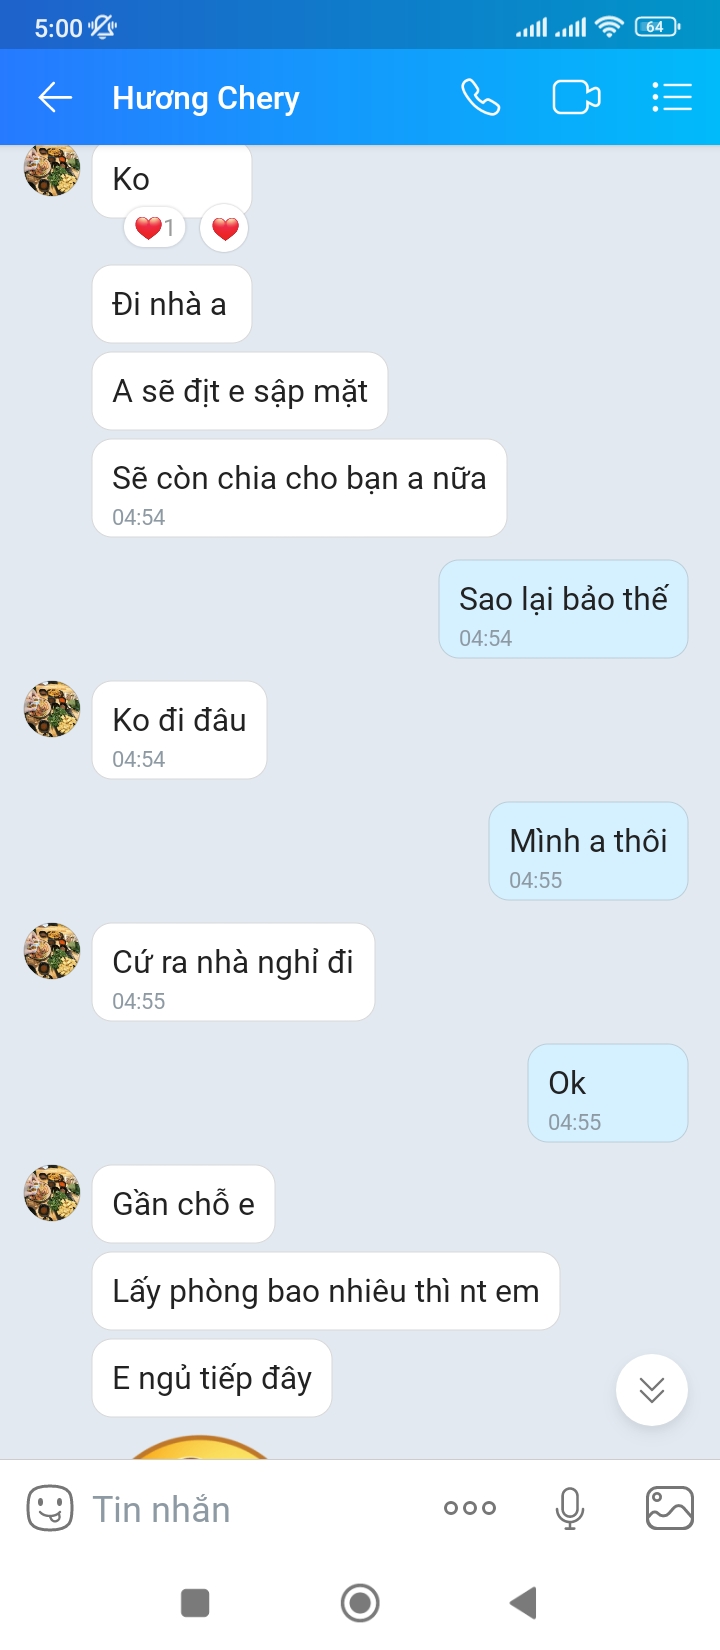Select the "Mình a thôi" message bubble
The image size is (720, 1650).
pos(588,850)
